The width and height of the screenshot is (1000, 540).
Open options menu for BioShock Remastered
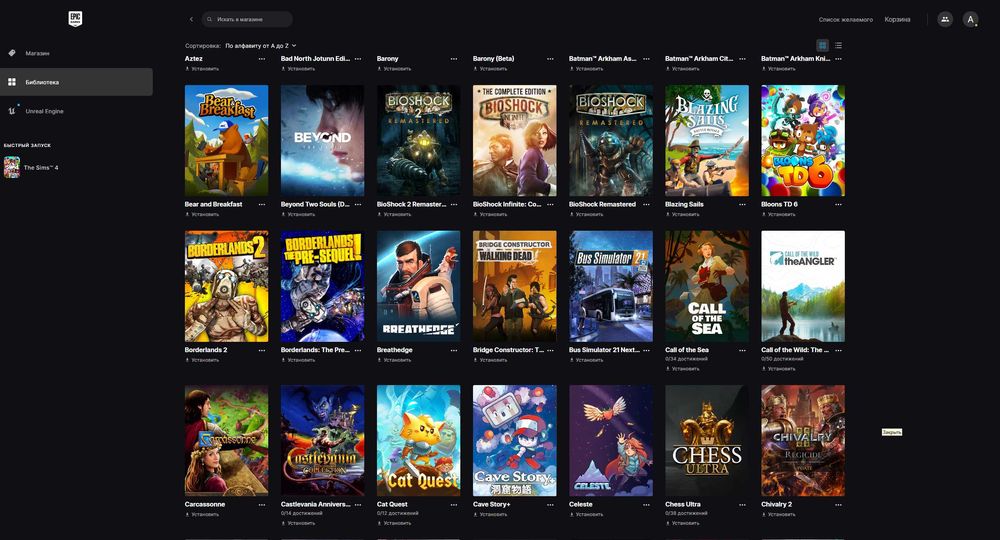coord(646,205)
